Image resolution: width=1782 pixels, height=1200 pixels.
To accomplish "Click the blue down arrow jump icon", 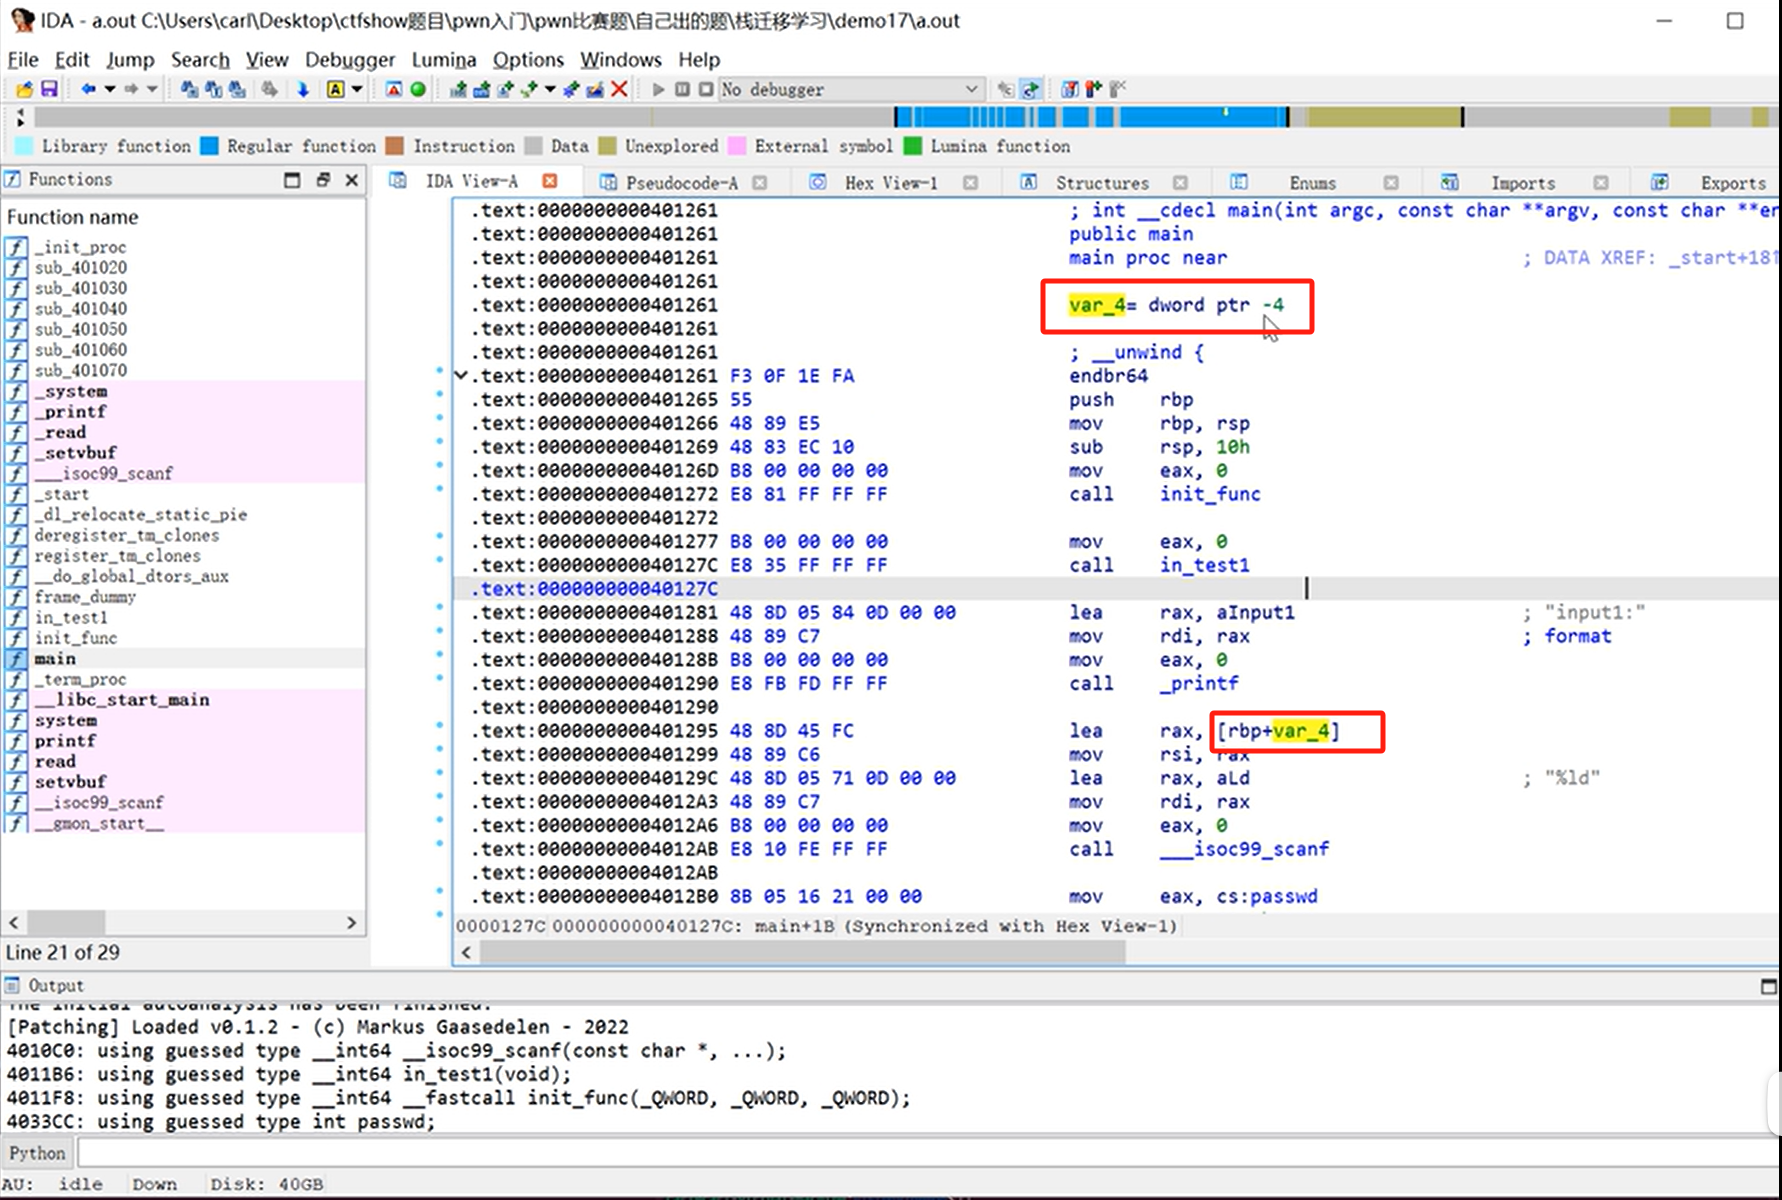I will pos(302,89).
